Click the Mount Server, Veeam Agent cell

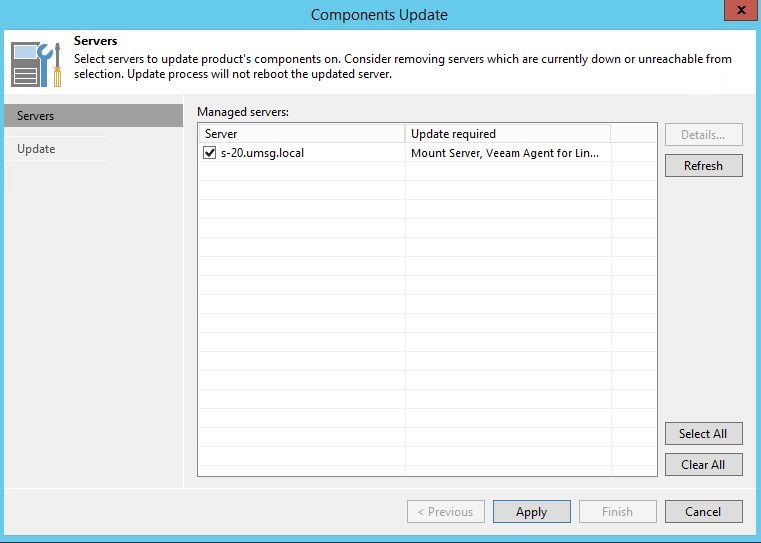pos(505,154)
